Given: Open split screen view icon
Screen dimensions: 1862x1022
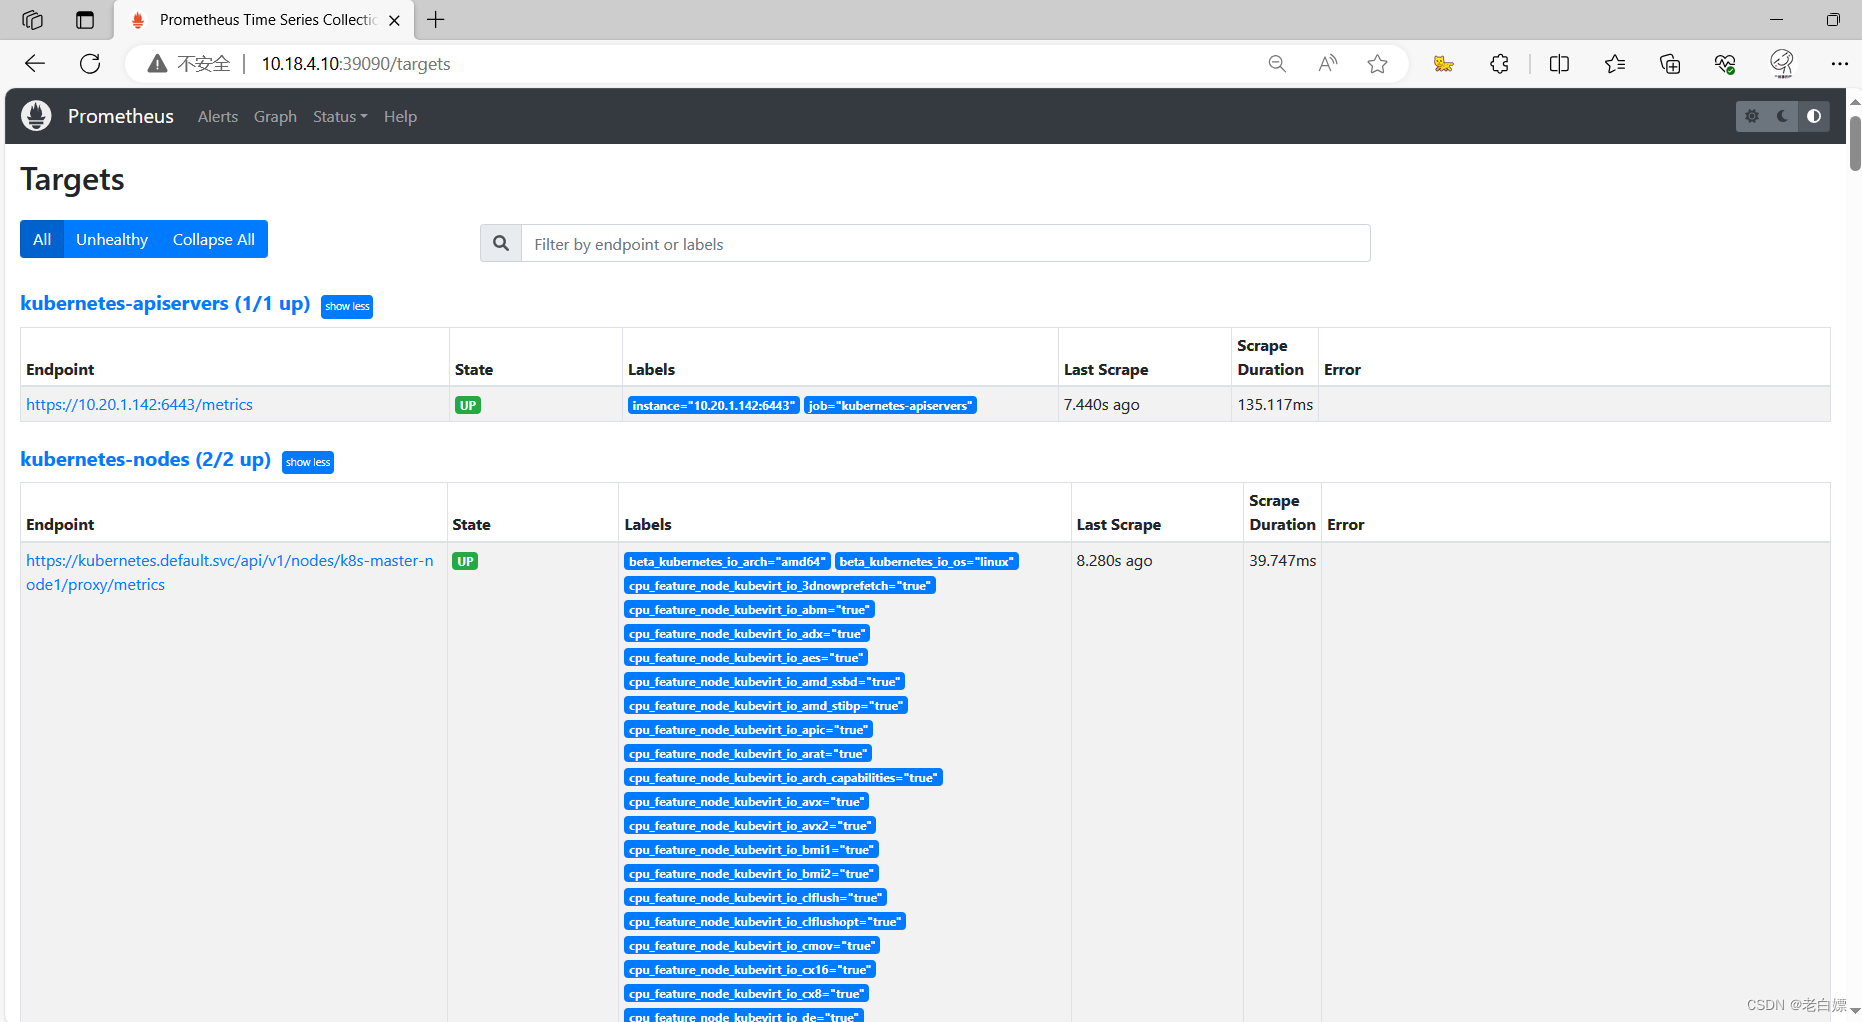Looking at the screenshot, I should coord(1559,64).
